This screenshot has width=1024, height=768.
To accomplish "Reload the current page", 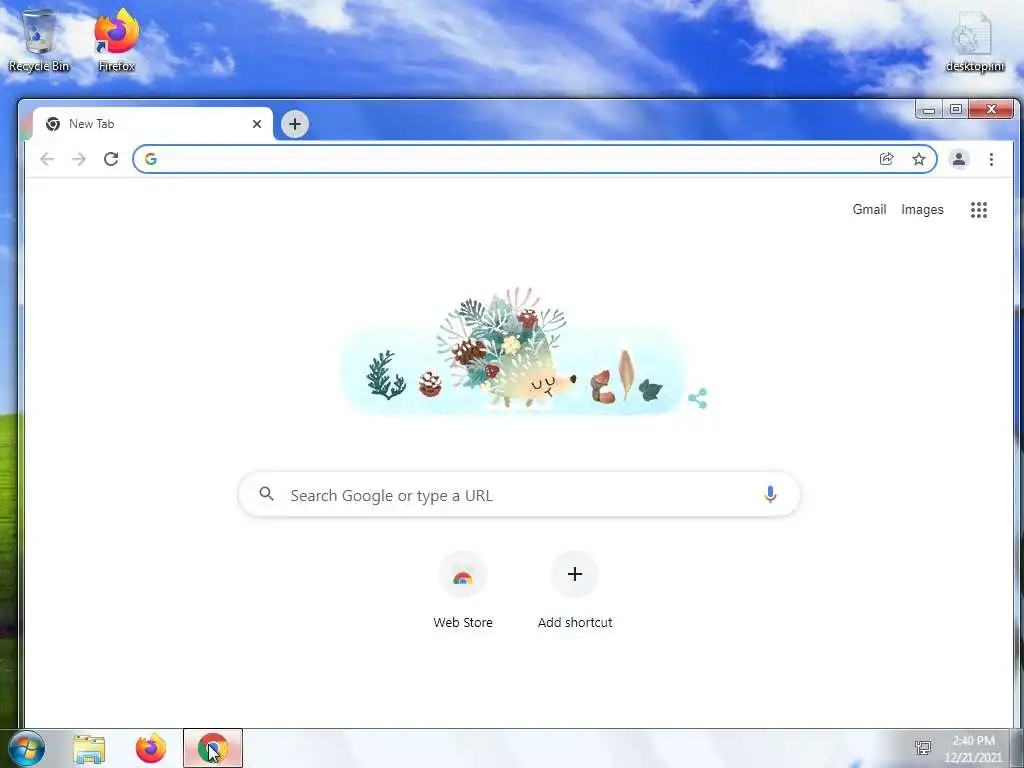I will coord(111,159).
